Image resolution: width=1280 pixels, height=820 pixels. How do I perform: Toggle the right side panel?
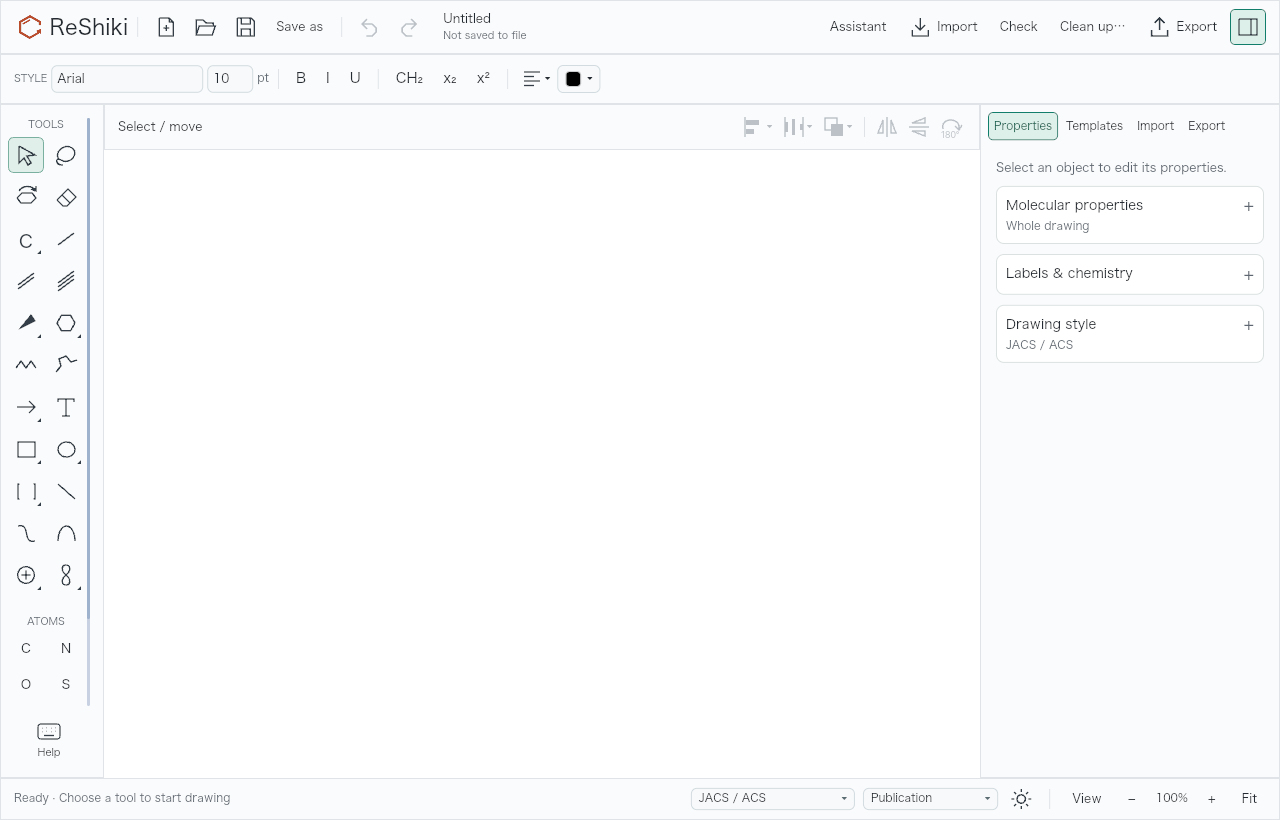pyautogui.click(x=1248, y=27)
